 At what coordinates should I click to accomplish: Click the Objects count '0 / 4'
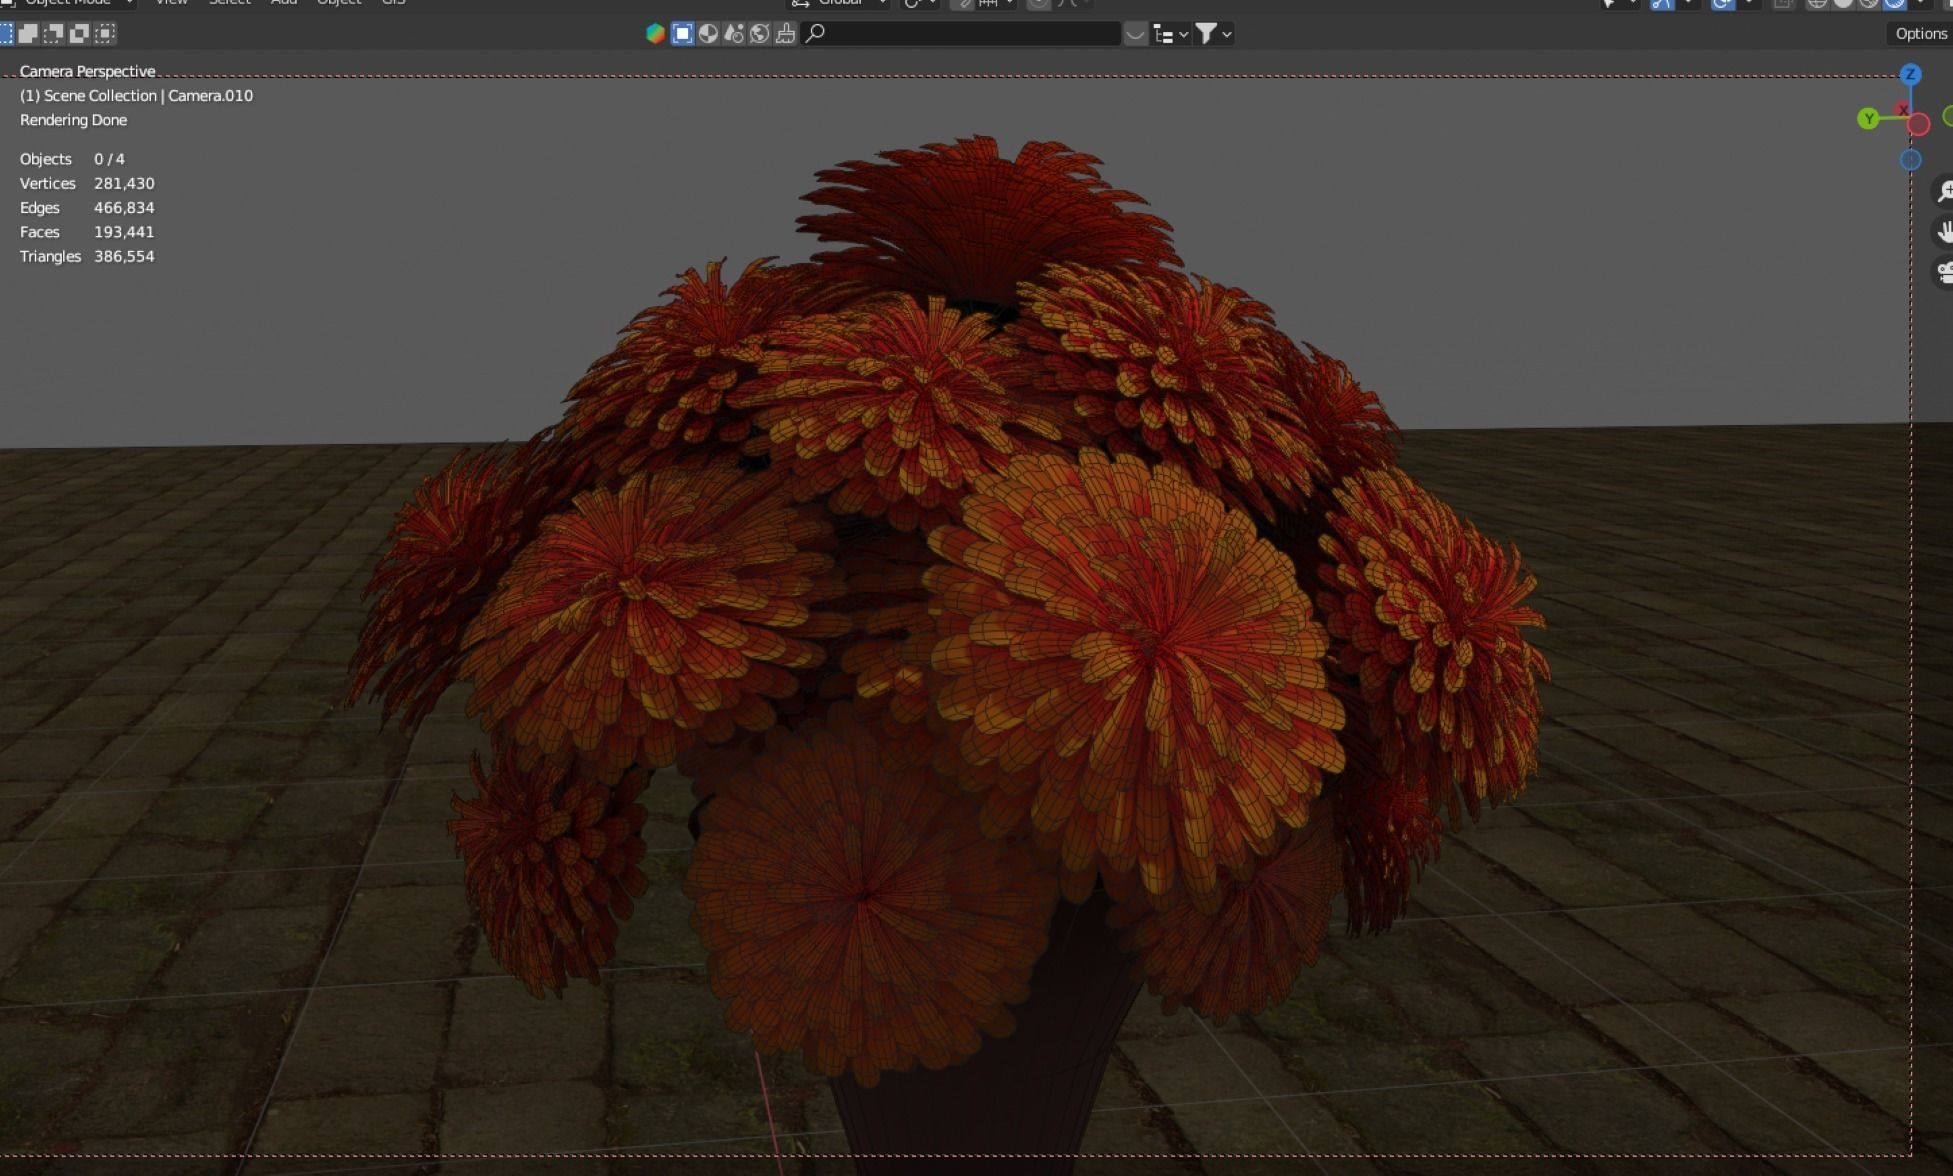(x=109, y=159)
